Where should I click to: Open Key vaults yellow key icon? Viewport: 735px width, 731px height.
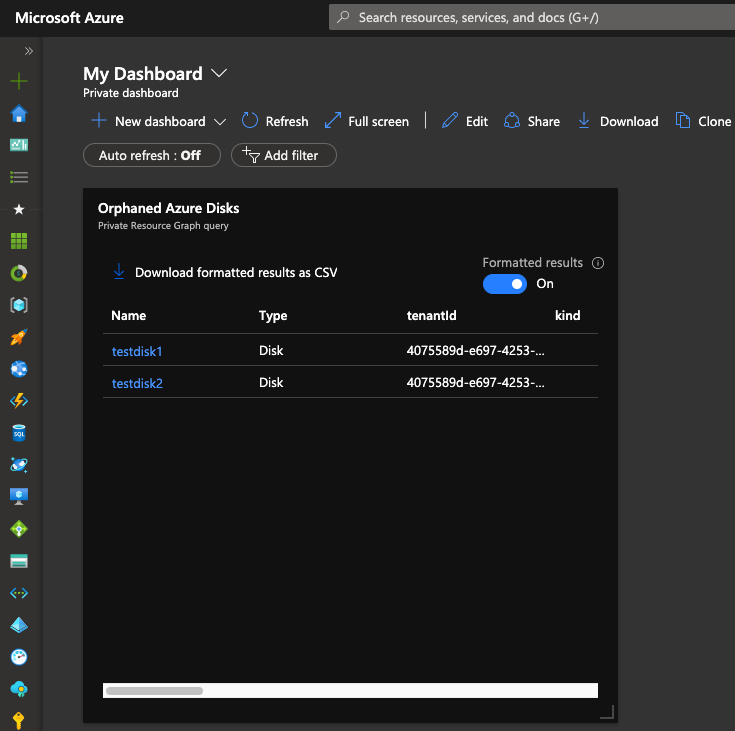(19, 721)
